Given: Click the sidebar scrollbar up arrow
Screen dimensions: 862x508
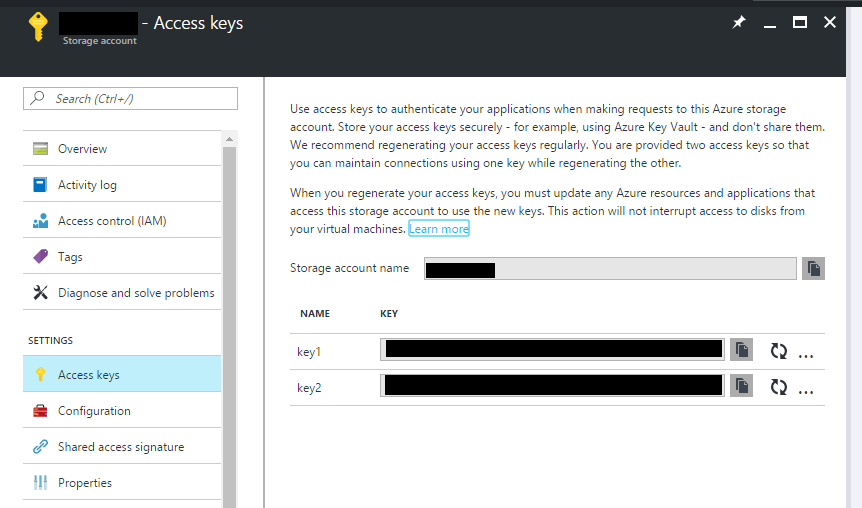Looking at the screenshot, I should (229, 140).
